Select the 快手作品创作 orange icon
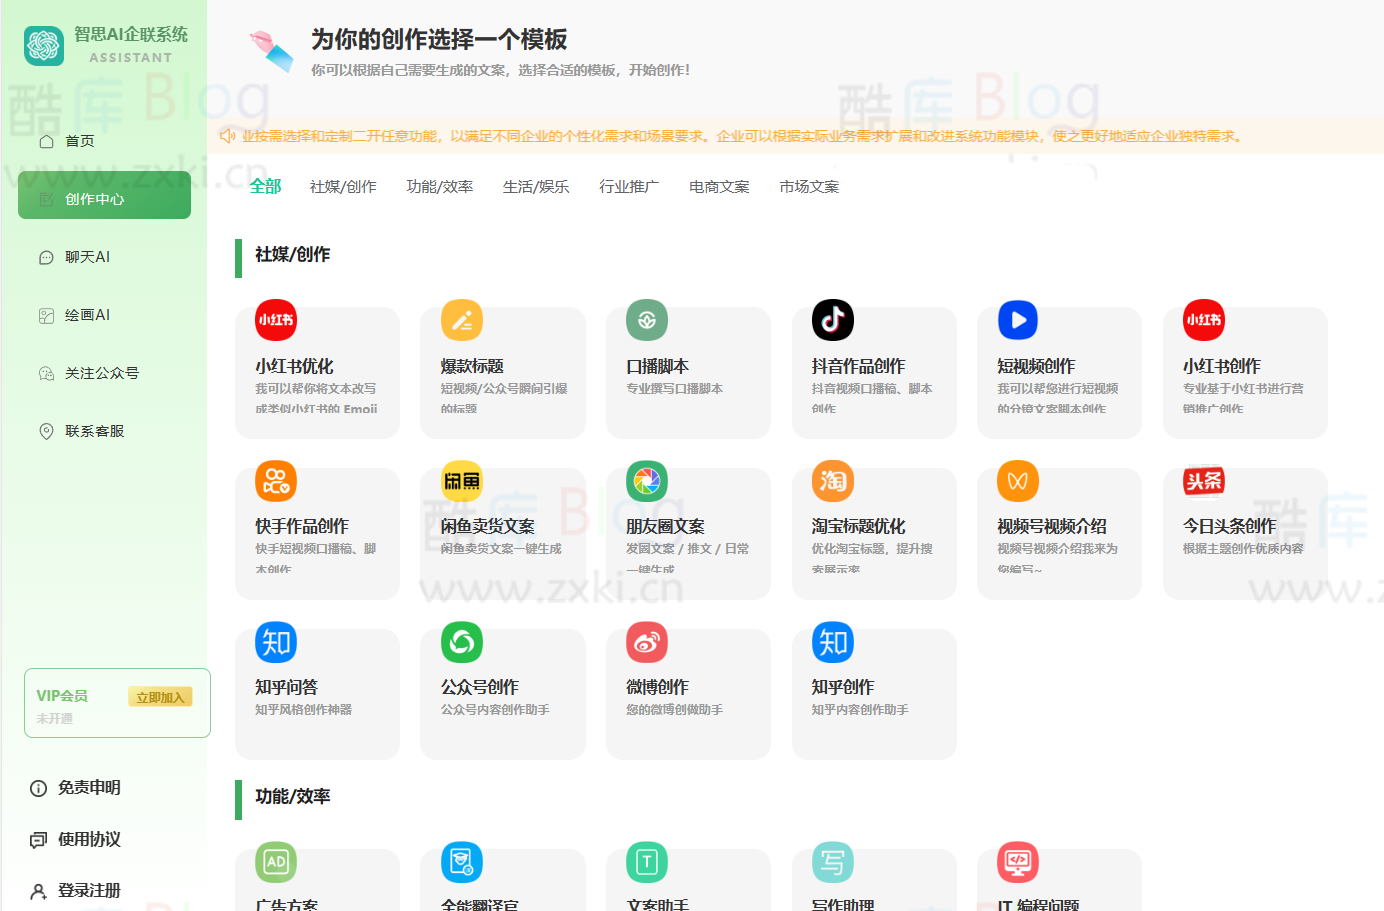 pos(276,481)
